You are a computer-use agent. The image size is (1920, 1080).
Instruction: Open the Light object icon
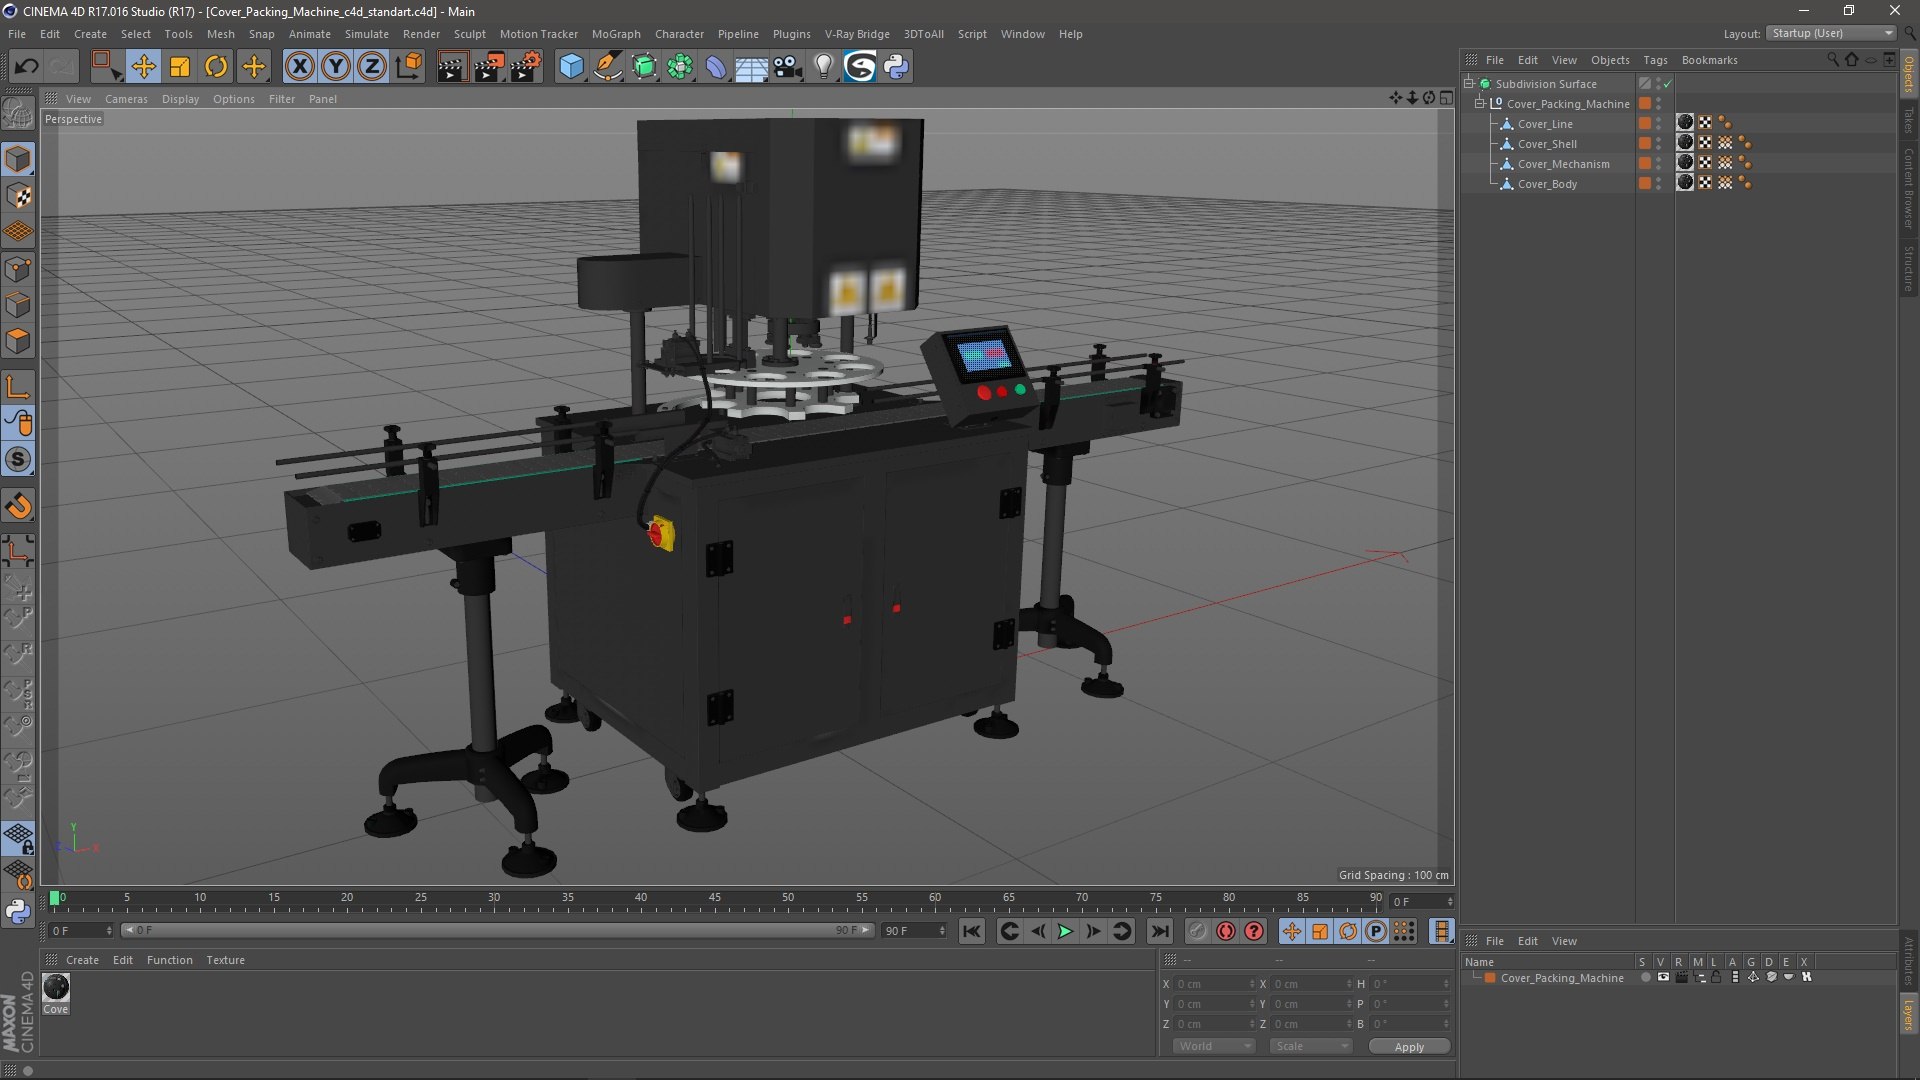tap(823, 67)
